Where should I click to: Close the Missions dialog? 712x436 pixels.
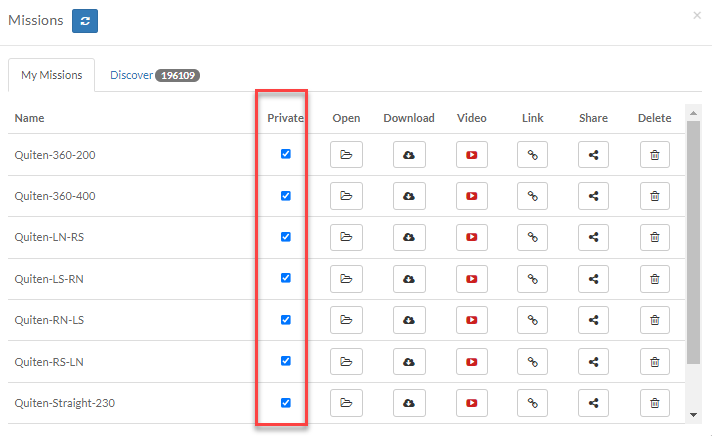[697, 15]
